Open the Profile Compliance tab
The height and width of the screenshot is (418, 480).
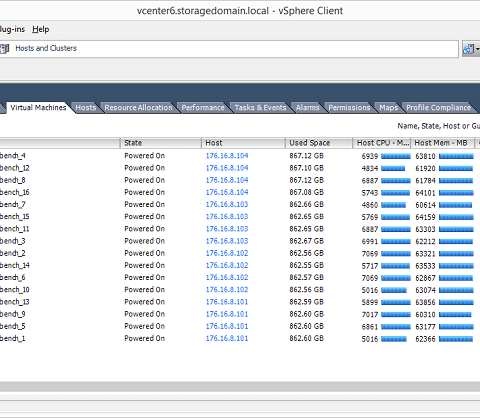click(438, 108)
